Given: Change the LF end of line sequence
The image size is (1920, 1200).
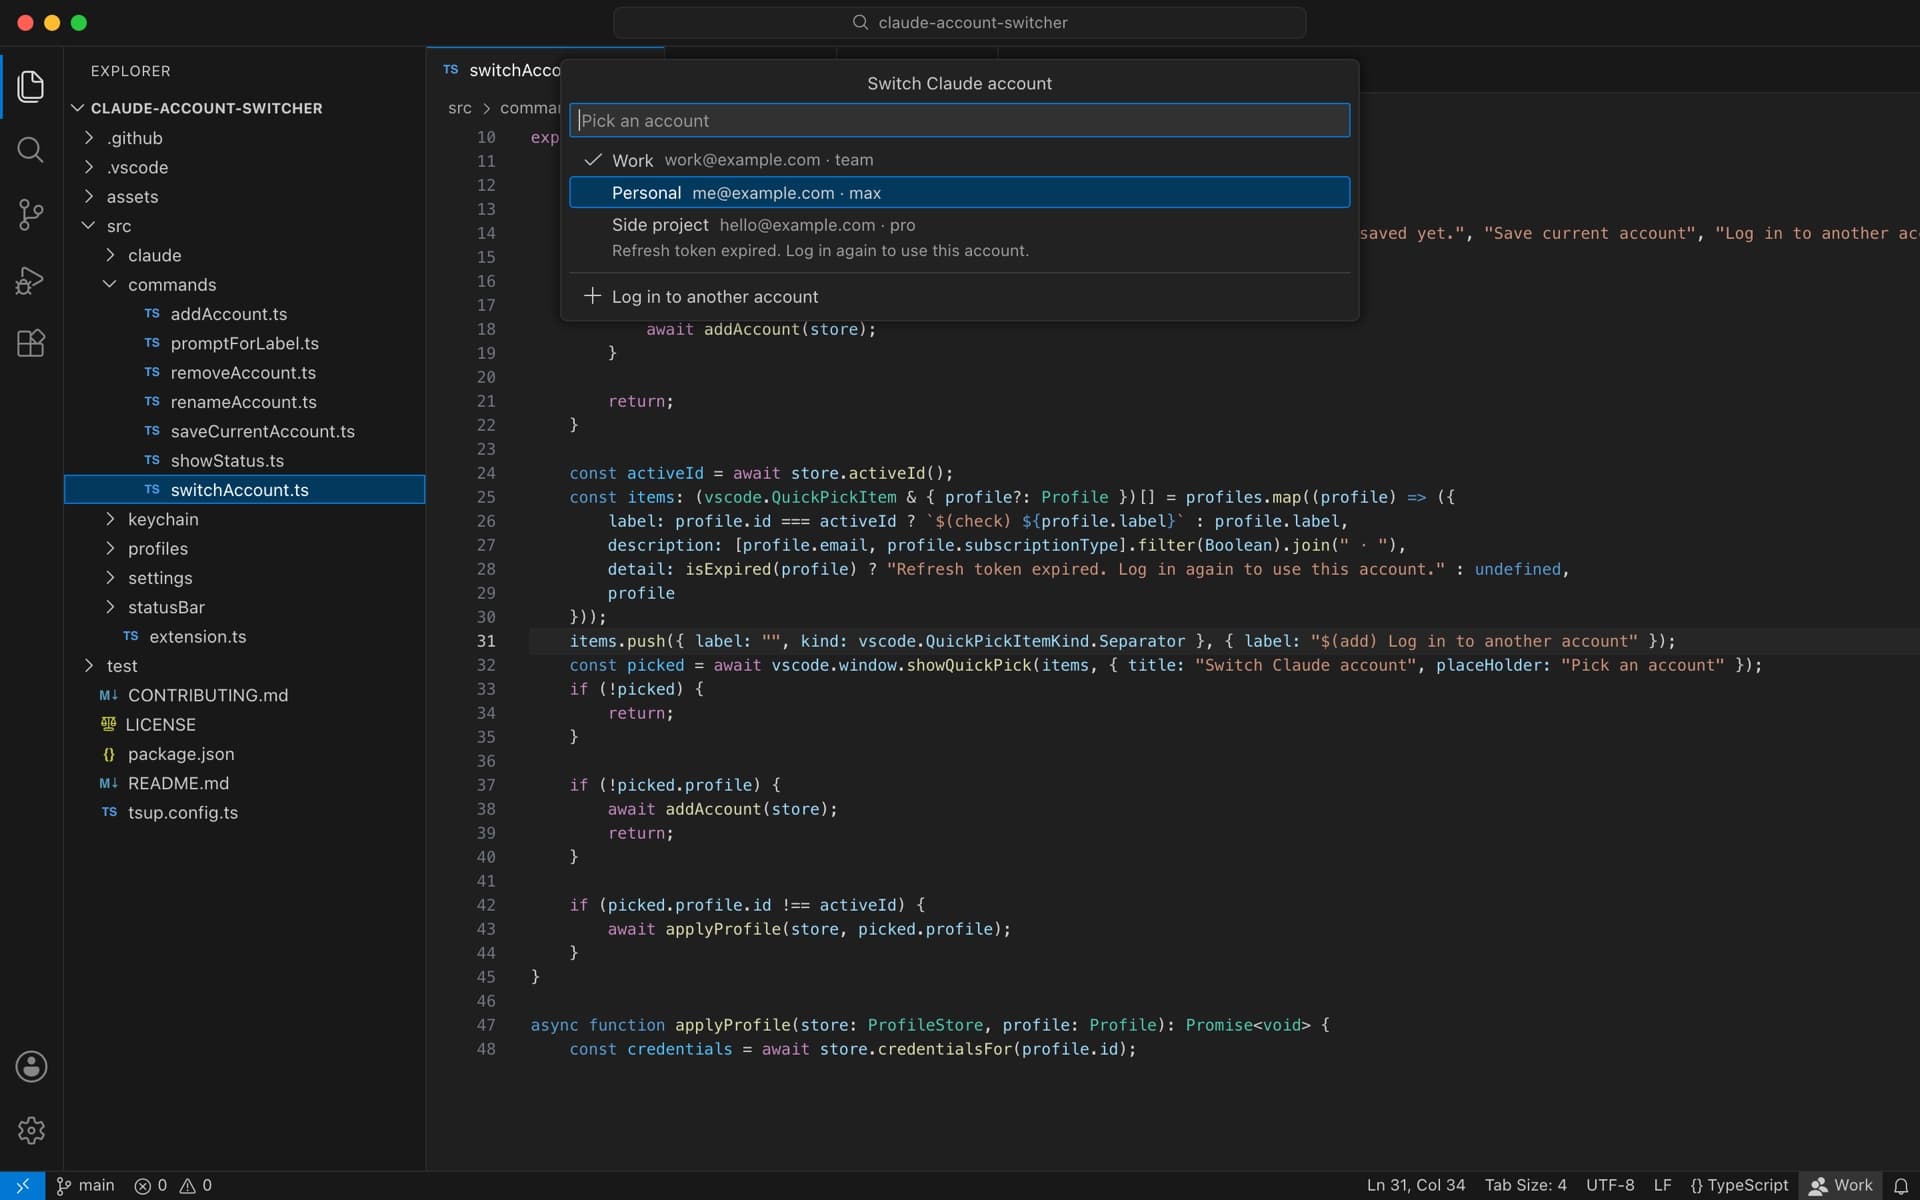Looking at the screenshot, I should click(x=1662, y=1185).
